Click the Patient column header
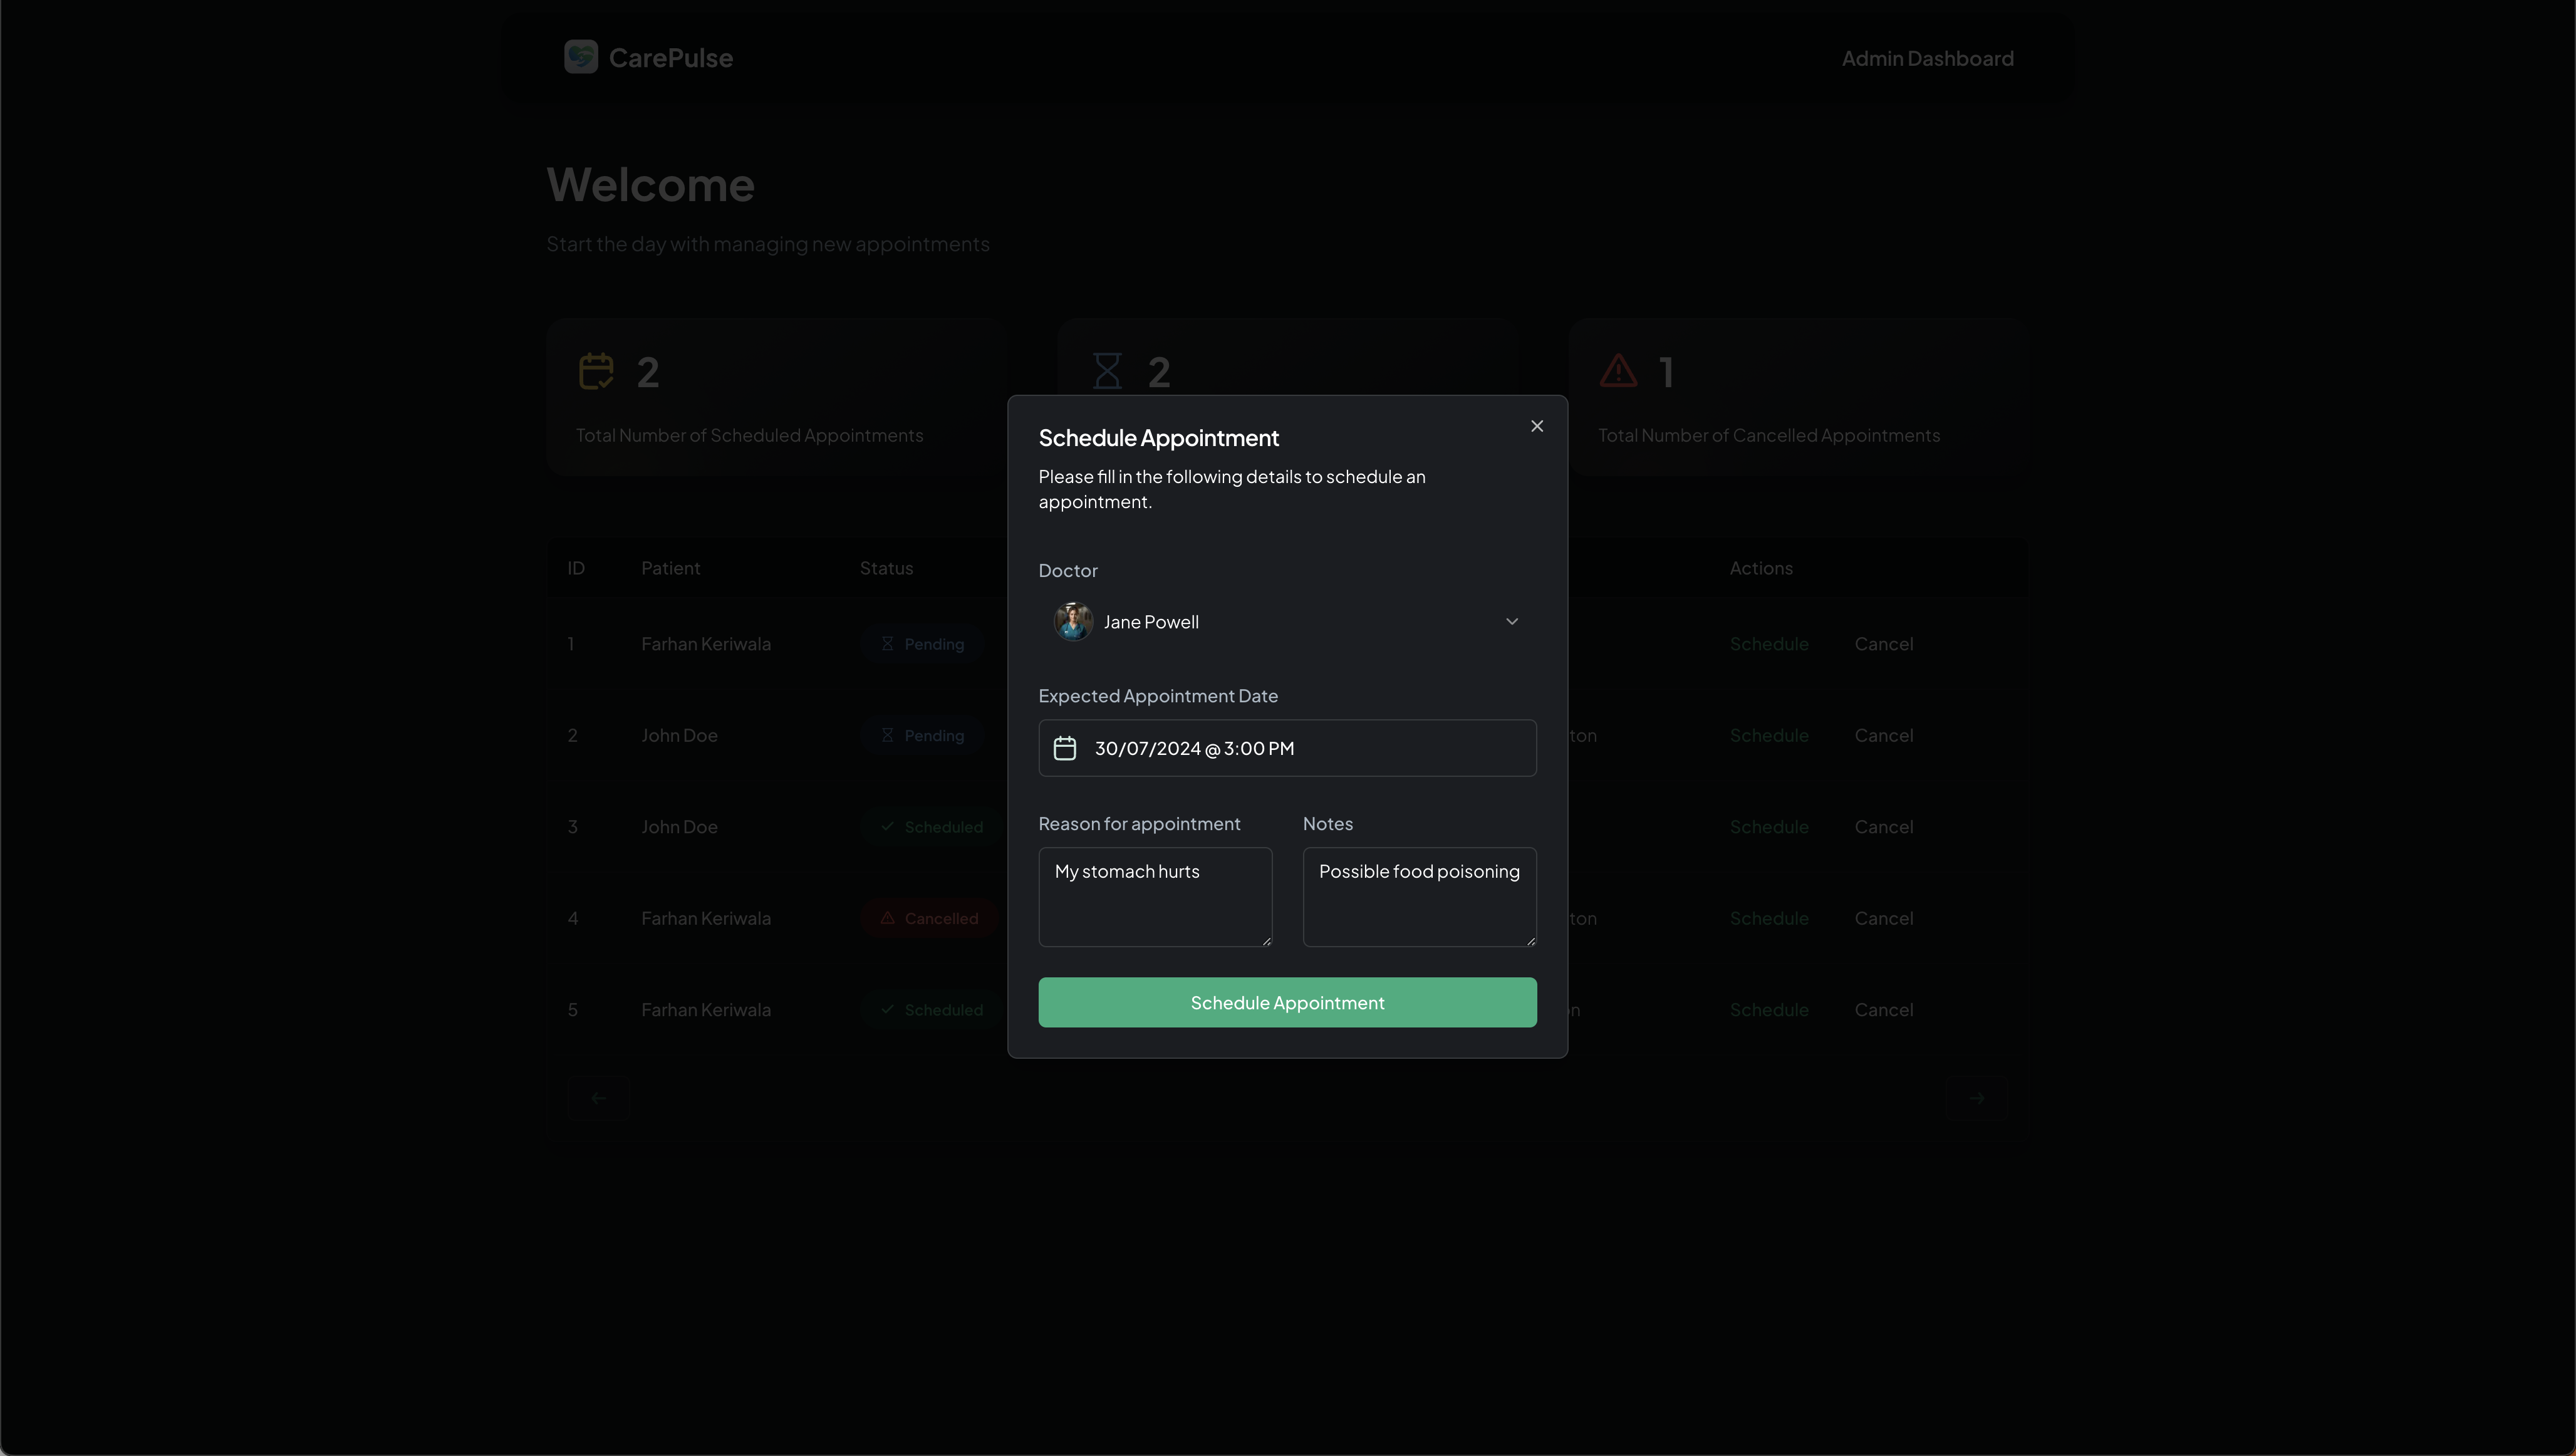The image size is (2576, 1456). pos(670,568)
